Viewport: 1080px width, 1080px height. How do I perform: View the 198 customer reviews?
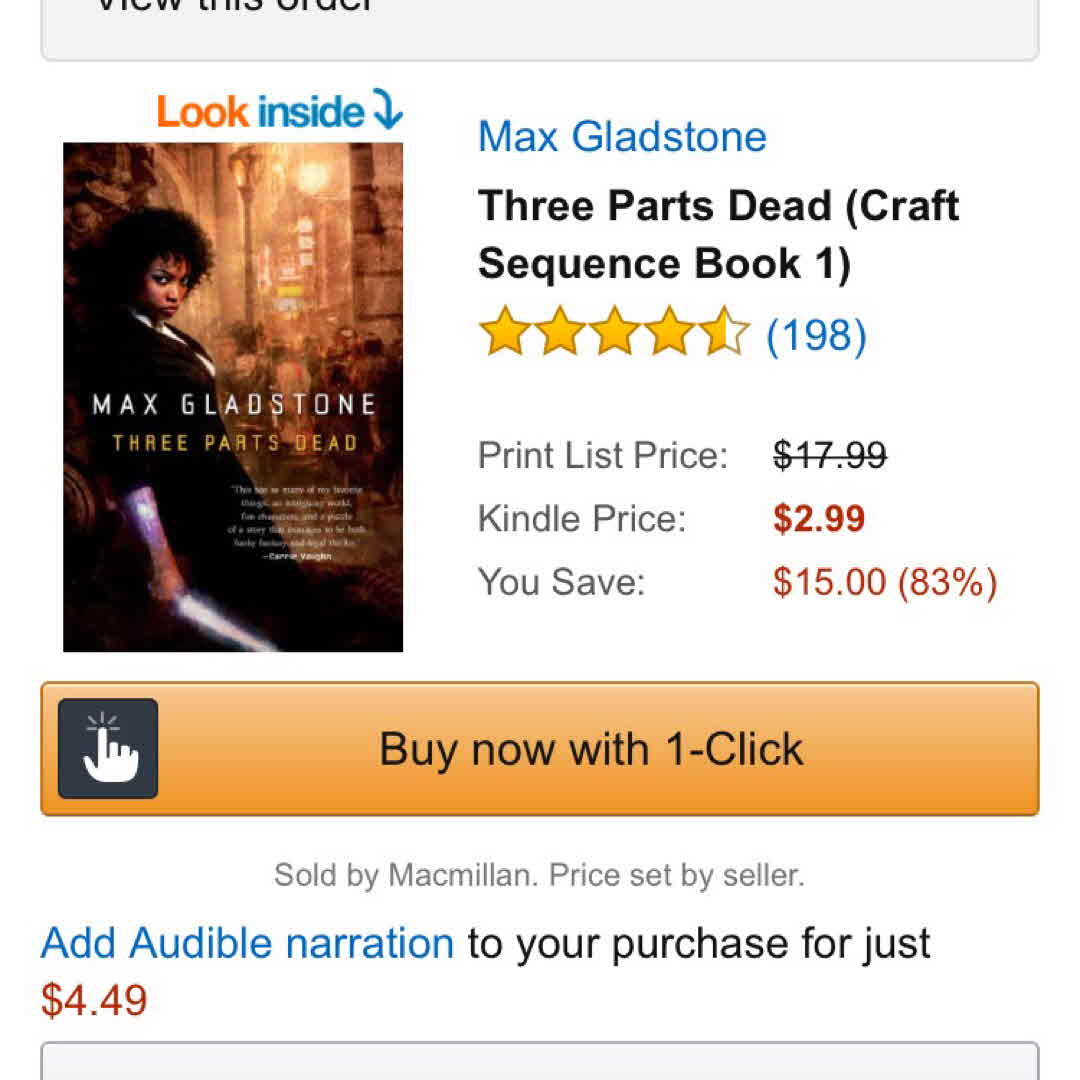click(816, 335)
